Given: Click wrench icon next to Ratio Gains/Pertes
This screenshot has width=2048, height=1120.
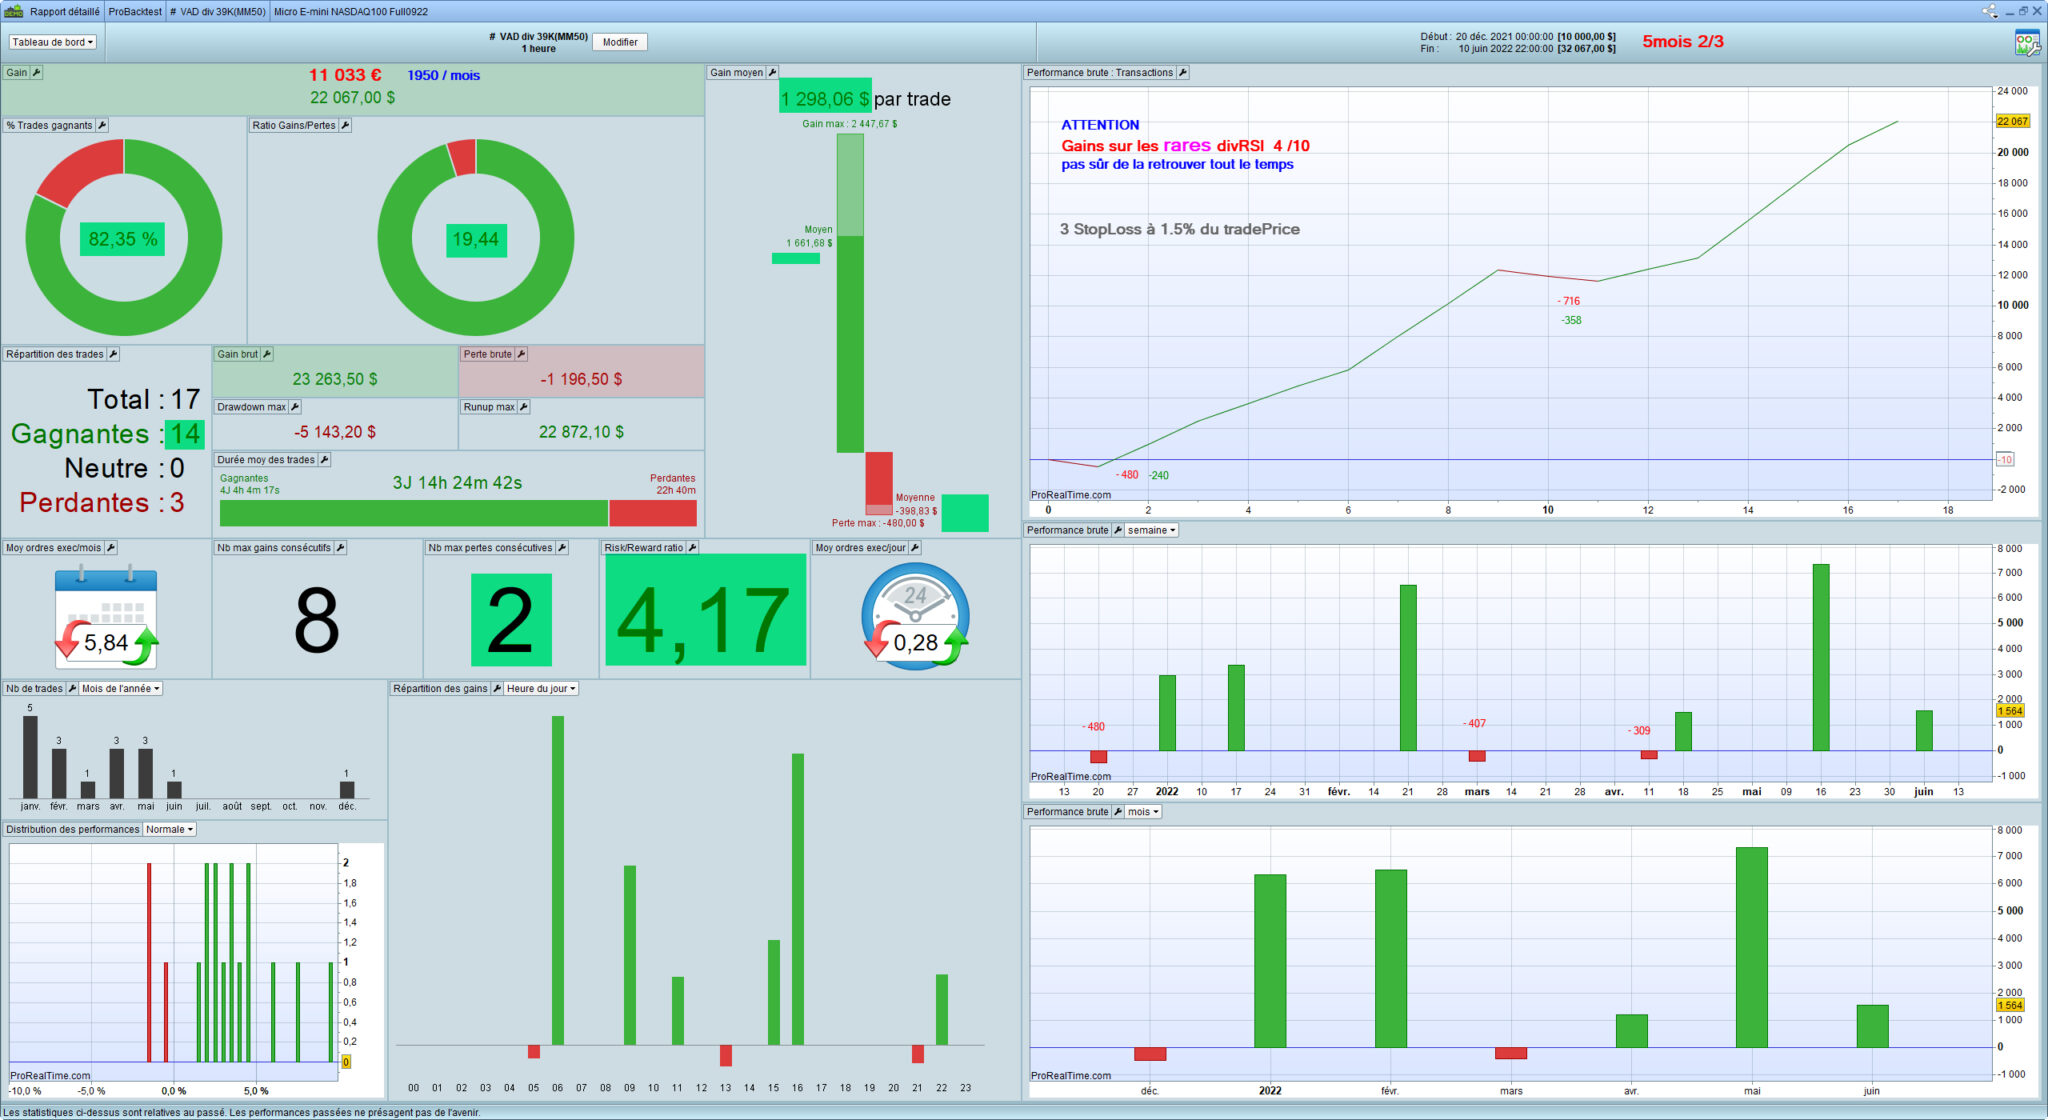Looking at the screenshot, I should click(x=345, y=126).
